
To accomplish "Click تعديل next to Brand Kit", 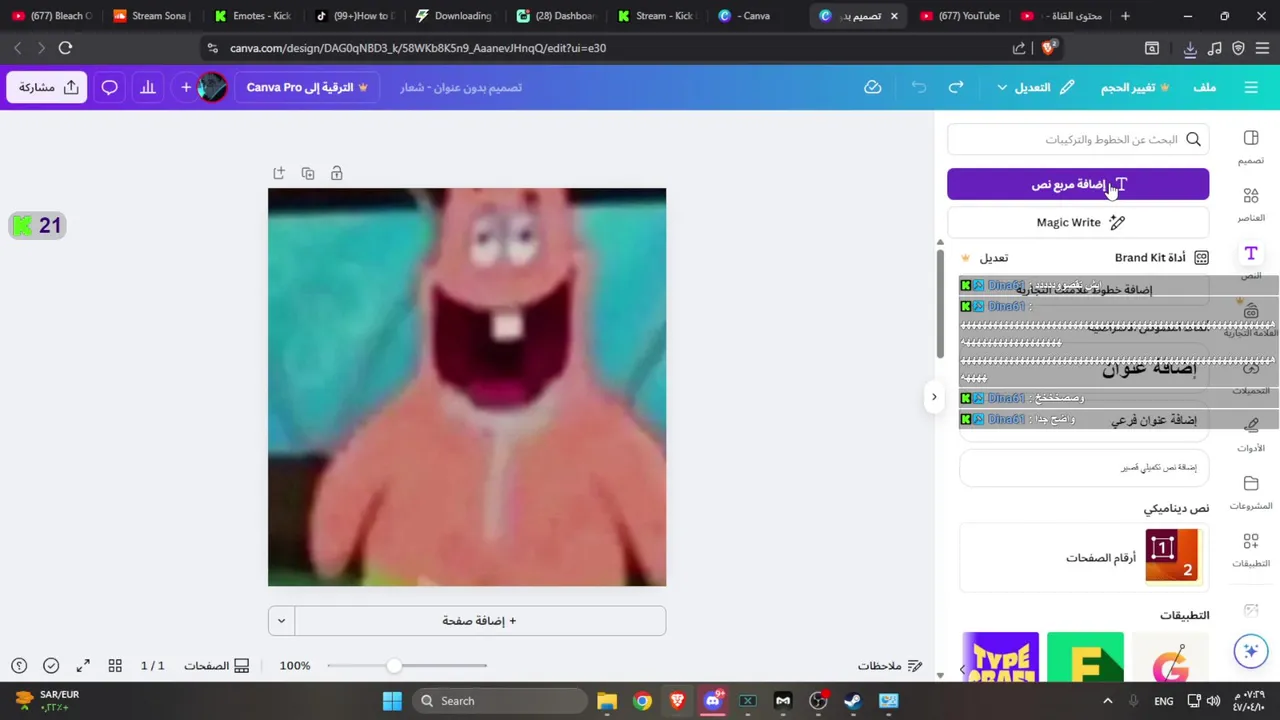I will [x=993, y=258].
